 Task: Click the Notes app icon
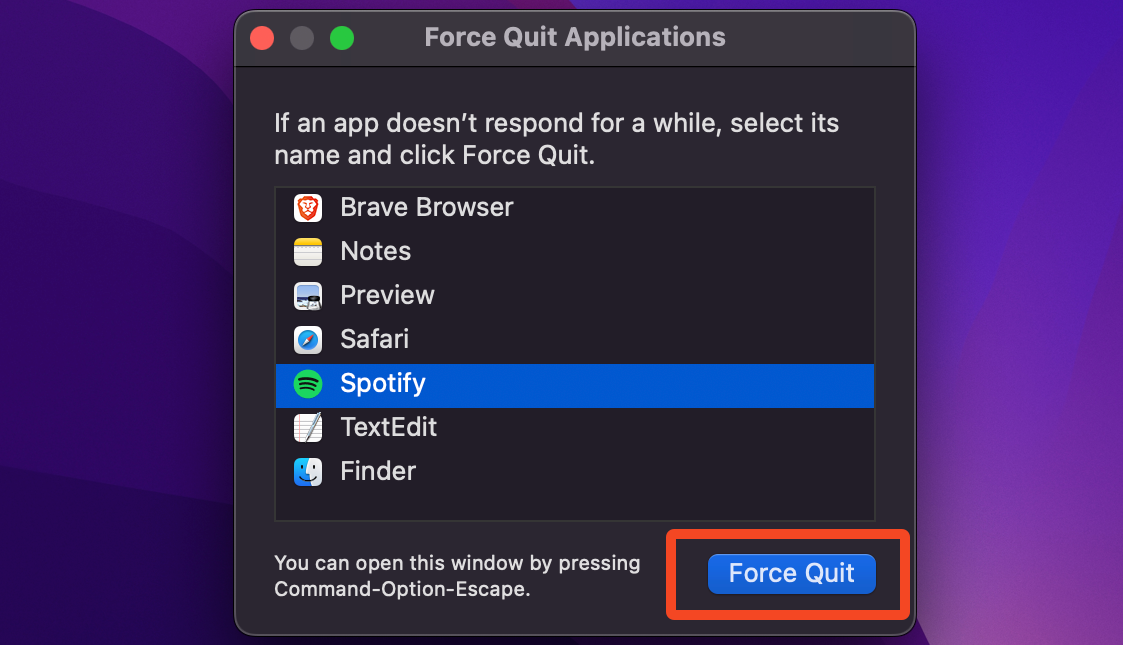click(x=307, y=252)
